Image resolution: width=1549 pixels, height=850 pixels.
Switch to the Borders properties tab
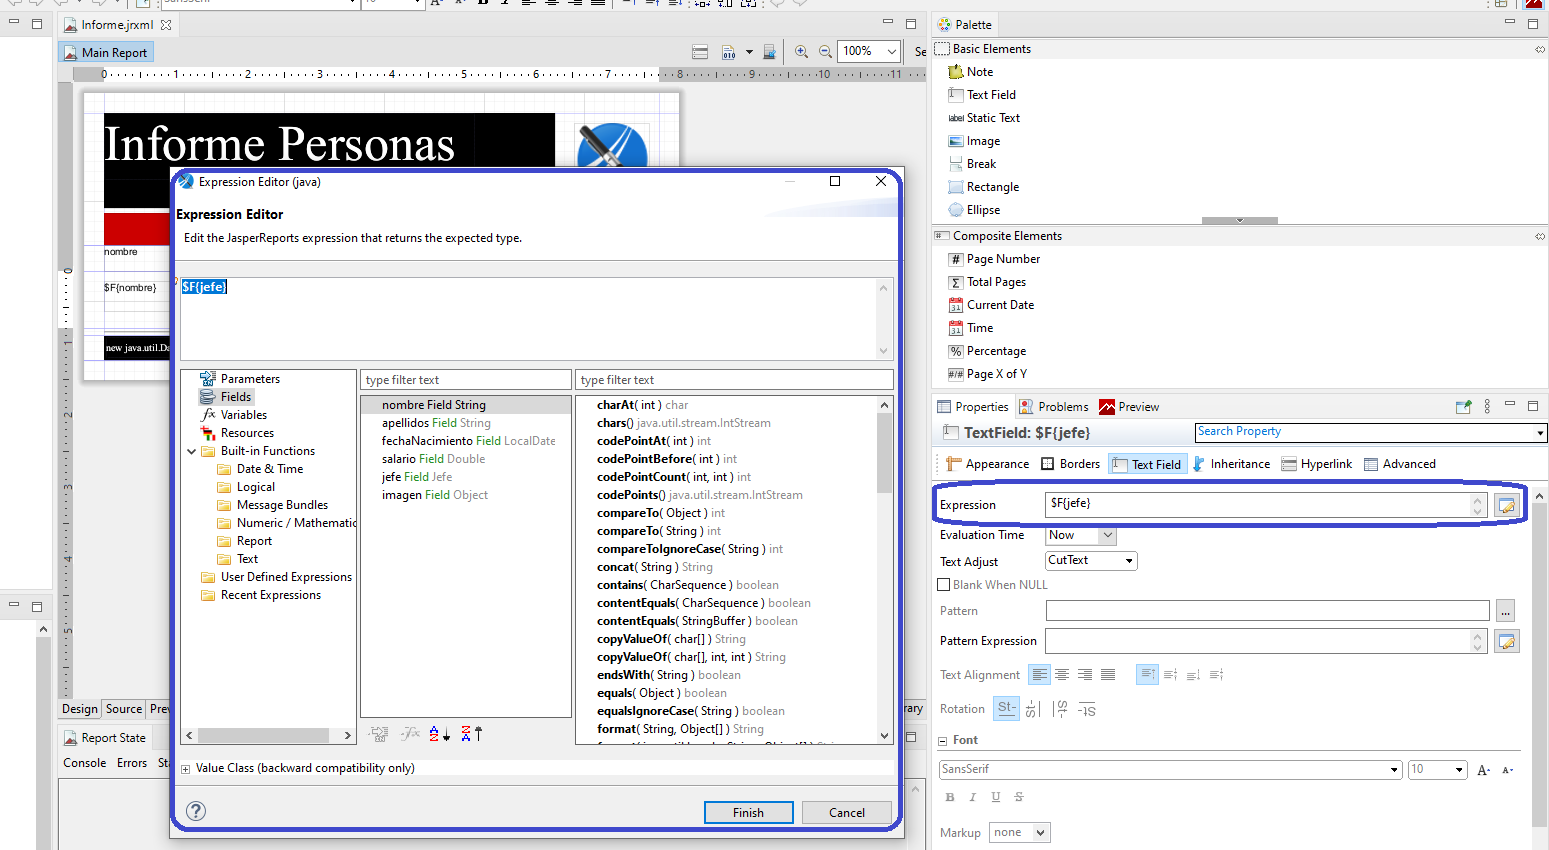tap(1070, 464)
